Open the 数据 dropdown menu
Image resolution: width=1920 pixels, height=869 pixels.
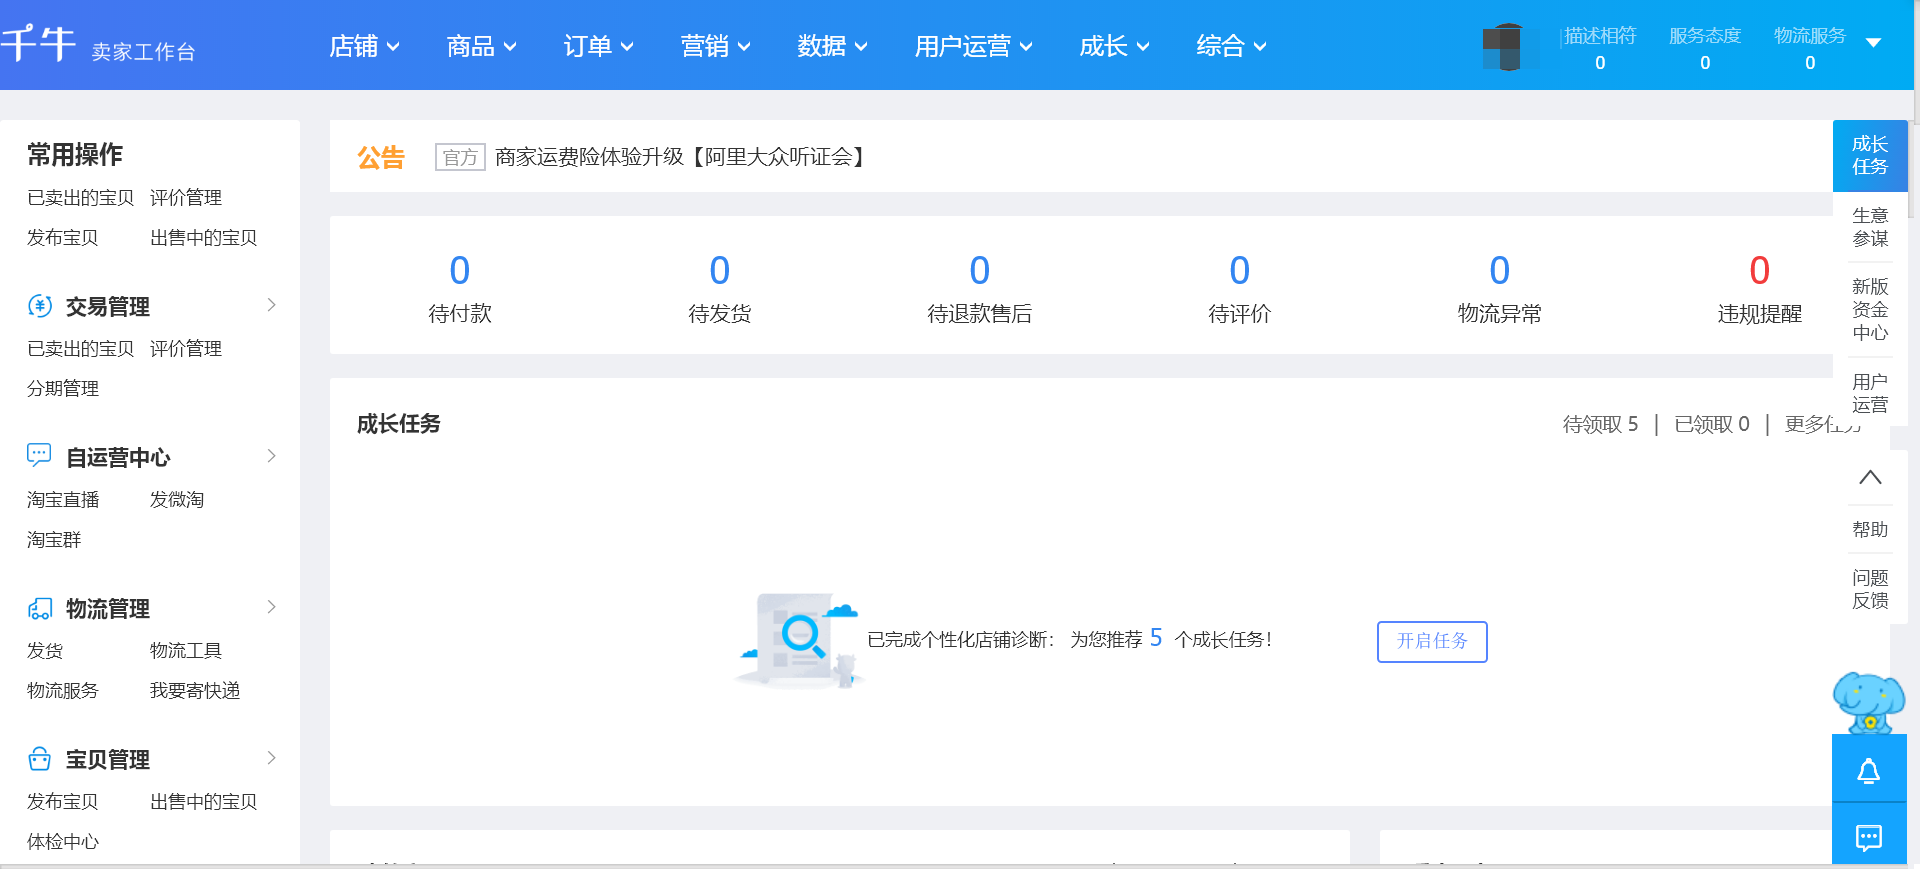click(832, 46)
